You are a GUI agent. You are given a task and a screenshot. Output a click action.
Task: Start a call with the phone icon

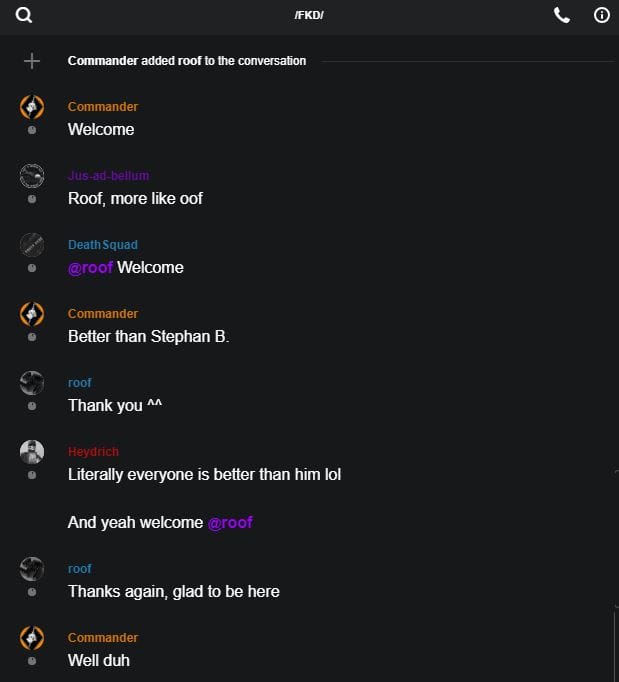point(562,15)
